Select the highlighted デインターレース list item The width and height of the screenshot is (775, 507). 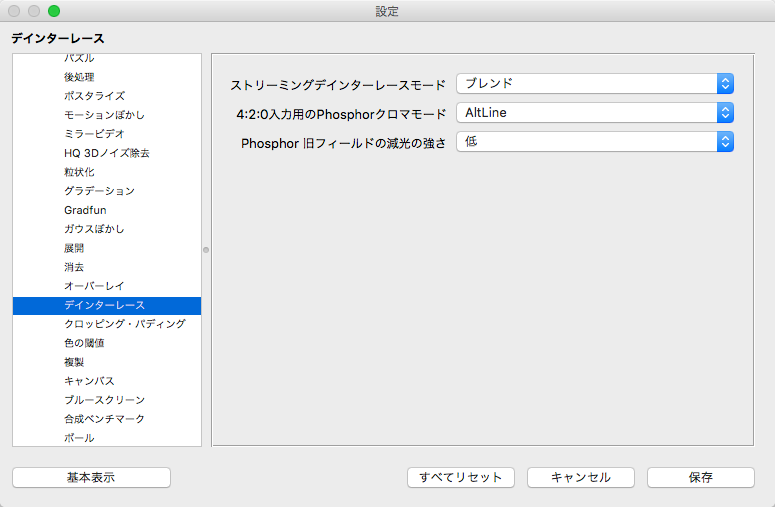[x=107, y=305]
